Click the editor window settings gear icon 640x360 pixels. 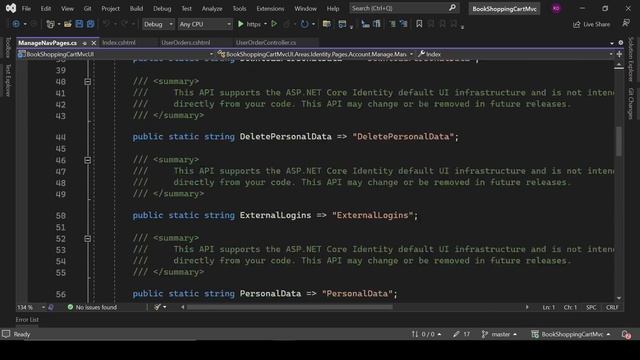point(621,43)
